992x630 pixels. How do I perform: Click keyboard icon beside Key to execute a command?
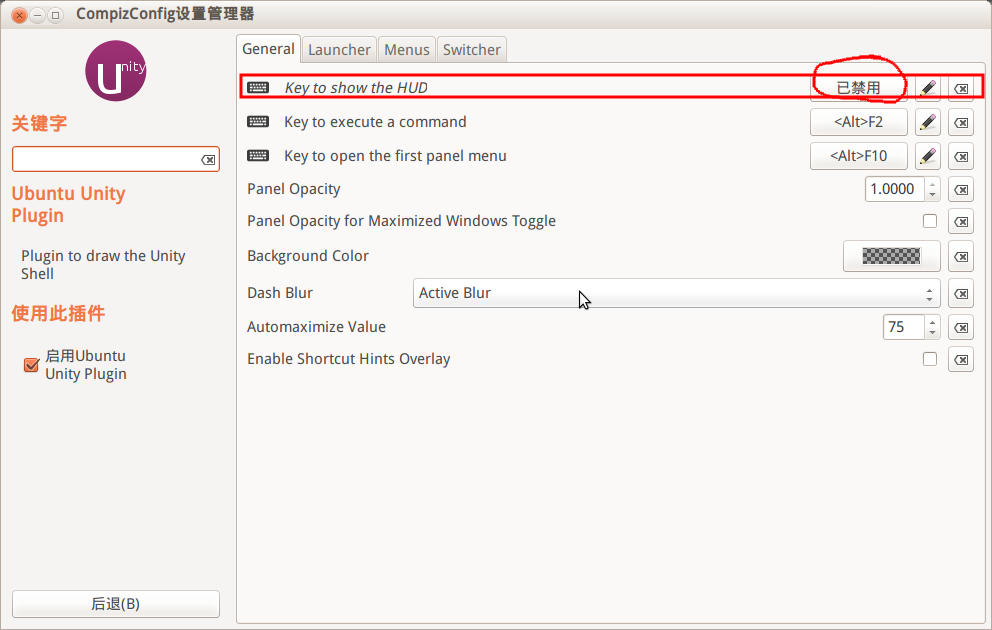coord(257,121)
